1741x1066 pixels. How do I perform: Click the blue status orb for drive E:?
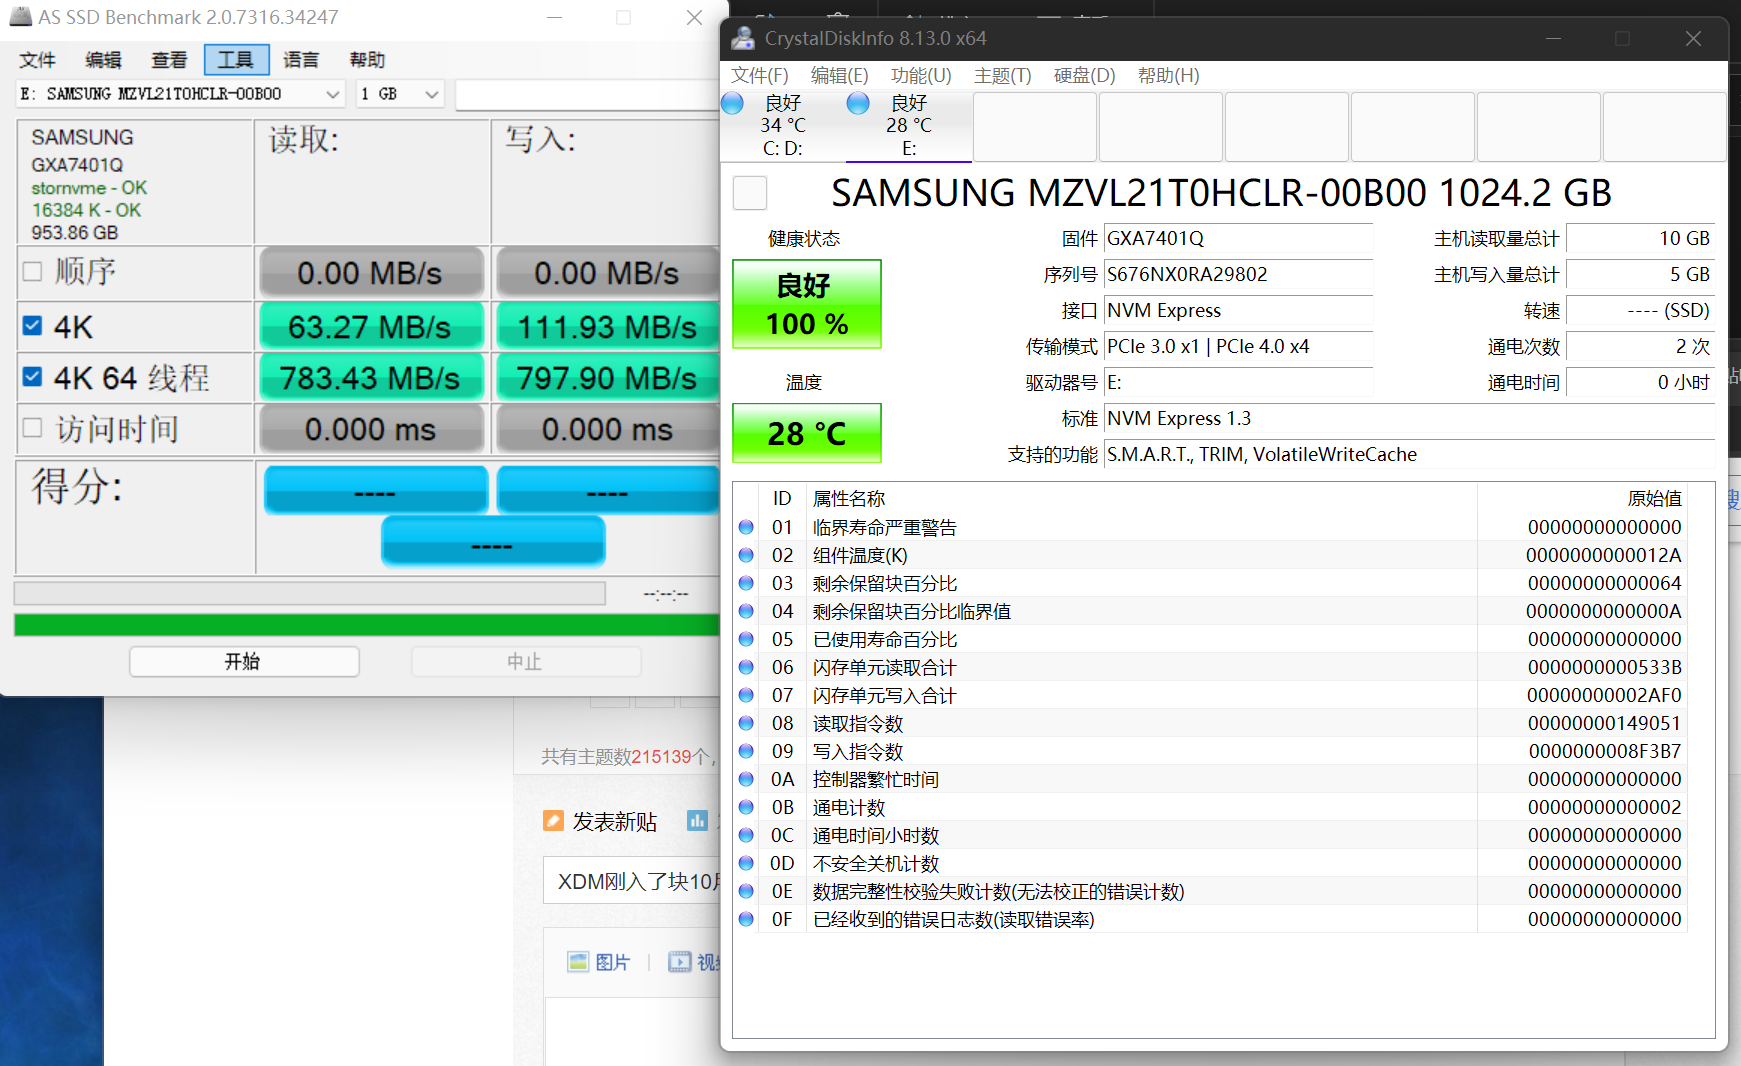[x=858, y=103]
